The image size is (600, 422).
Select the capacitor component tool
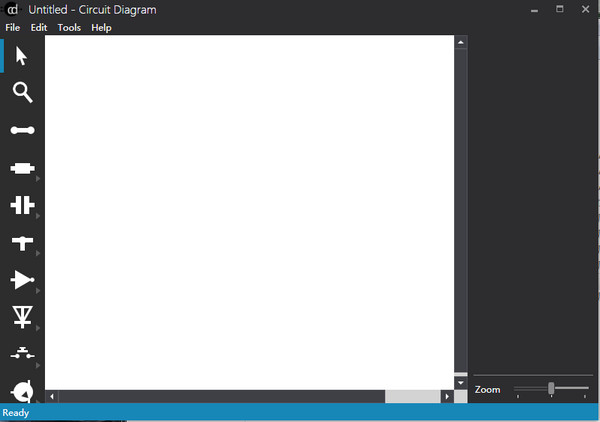coord(22,205)
